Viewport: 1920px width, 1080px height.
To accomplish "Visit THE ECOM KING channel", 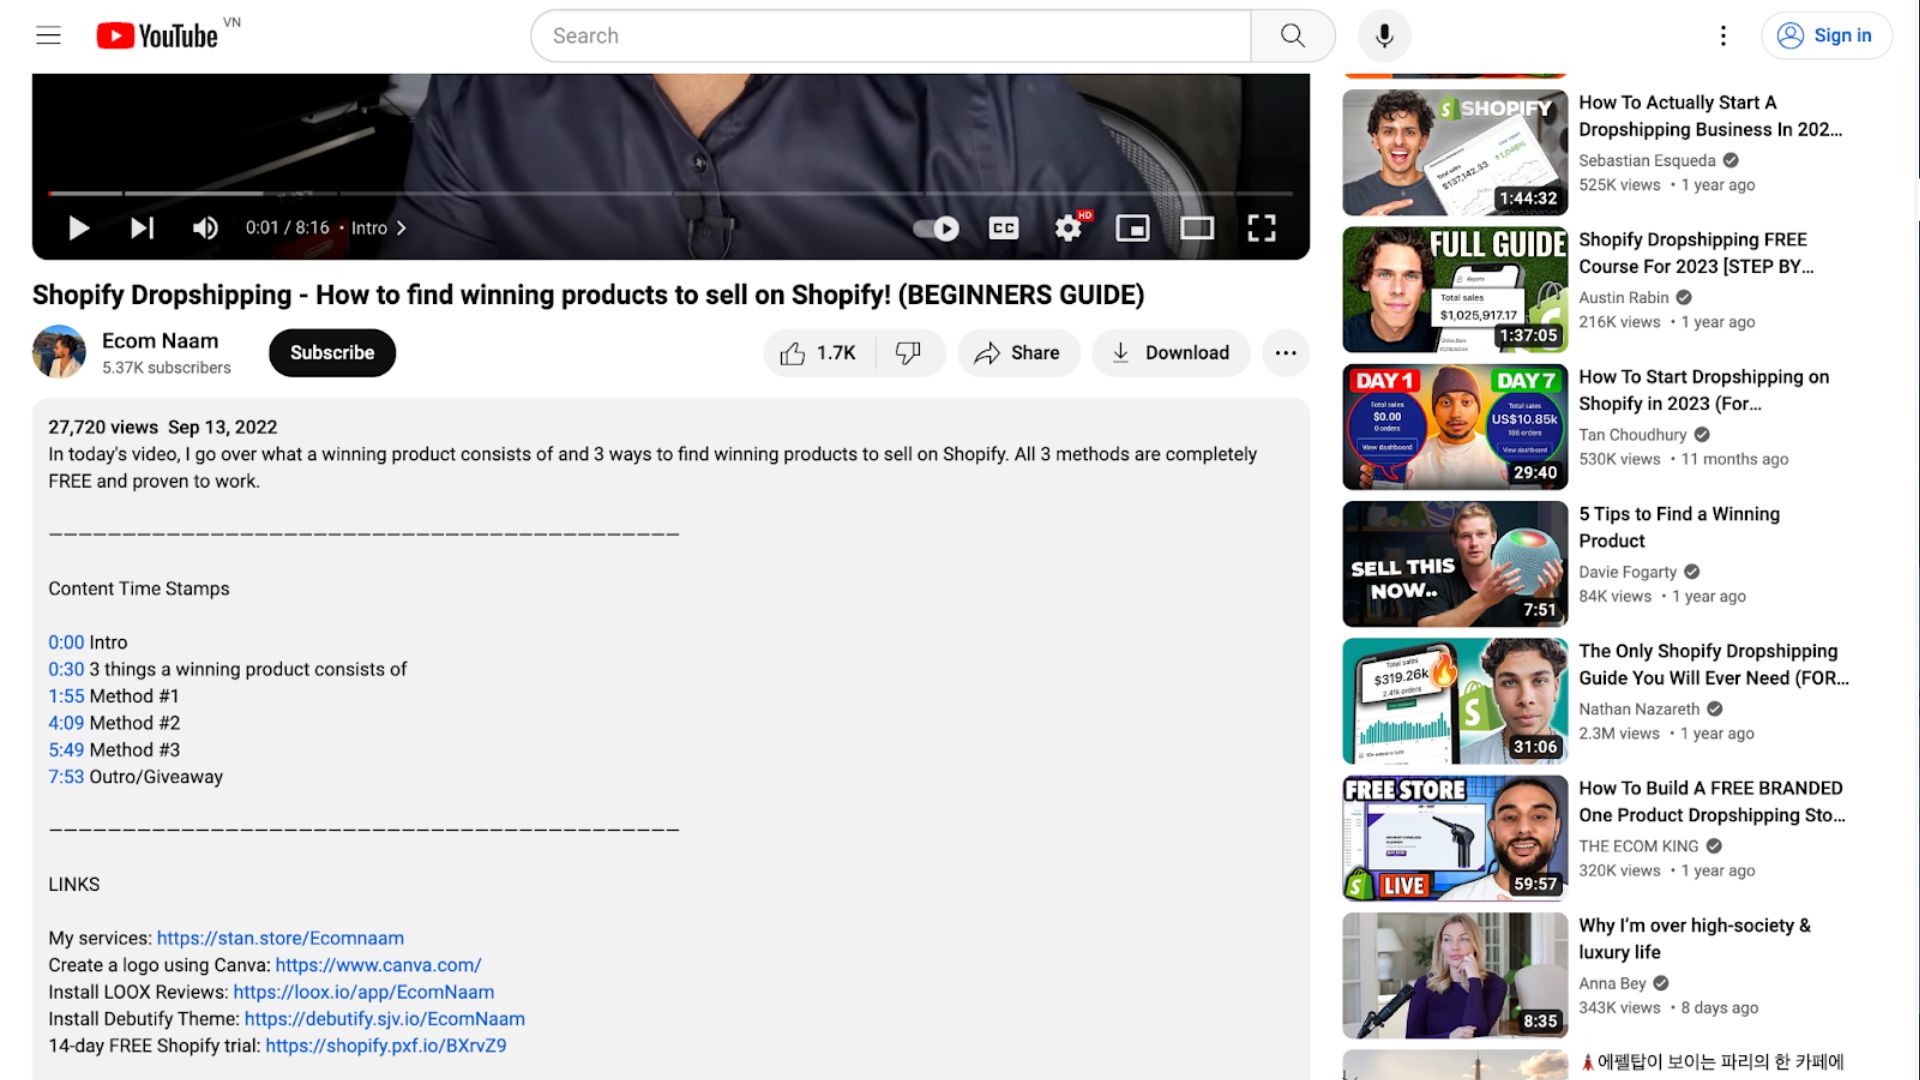I will (1639, 846).
